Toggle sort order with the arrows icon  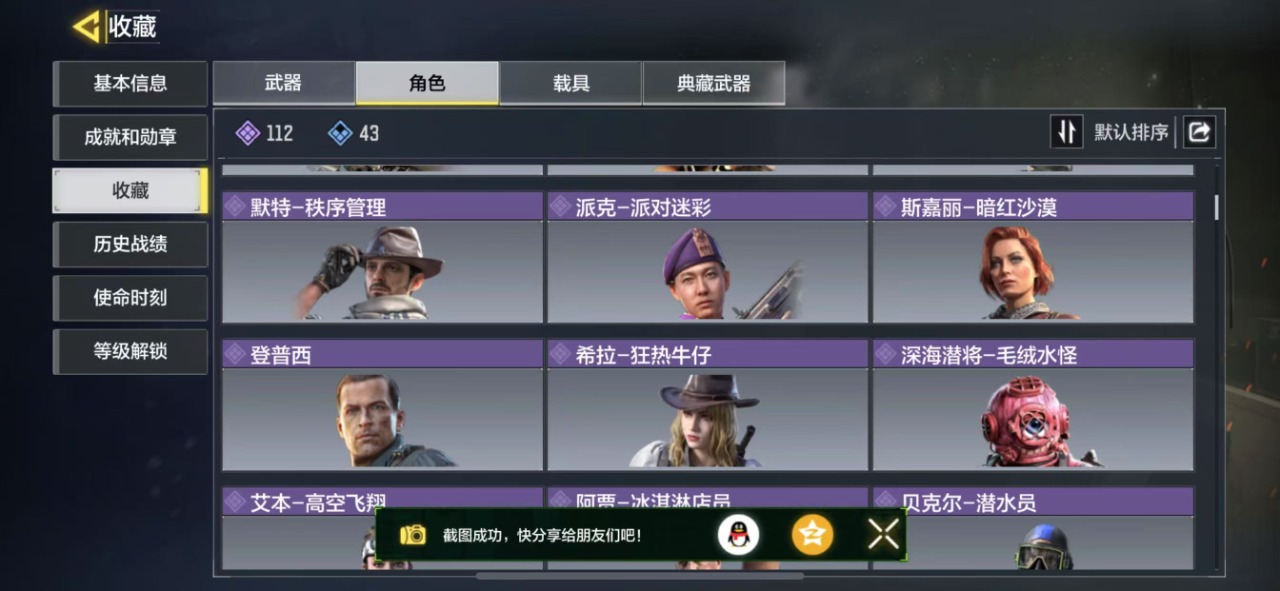click(x=1066, y=131)
